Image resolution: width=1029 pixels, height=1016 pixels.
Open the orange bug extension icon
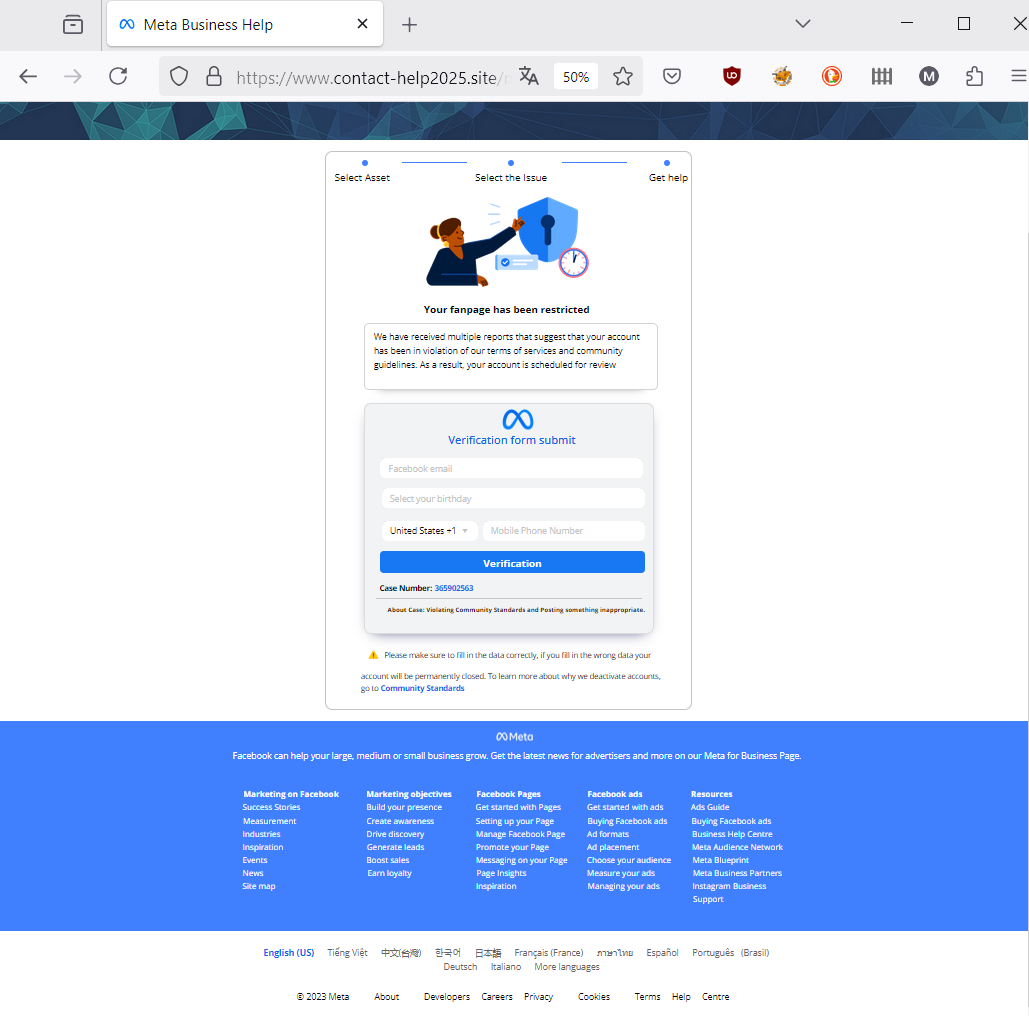click(782, 77)
